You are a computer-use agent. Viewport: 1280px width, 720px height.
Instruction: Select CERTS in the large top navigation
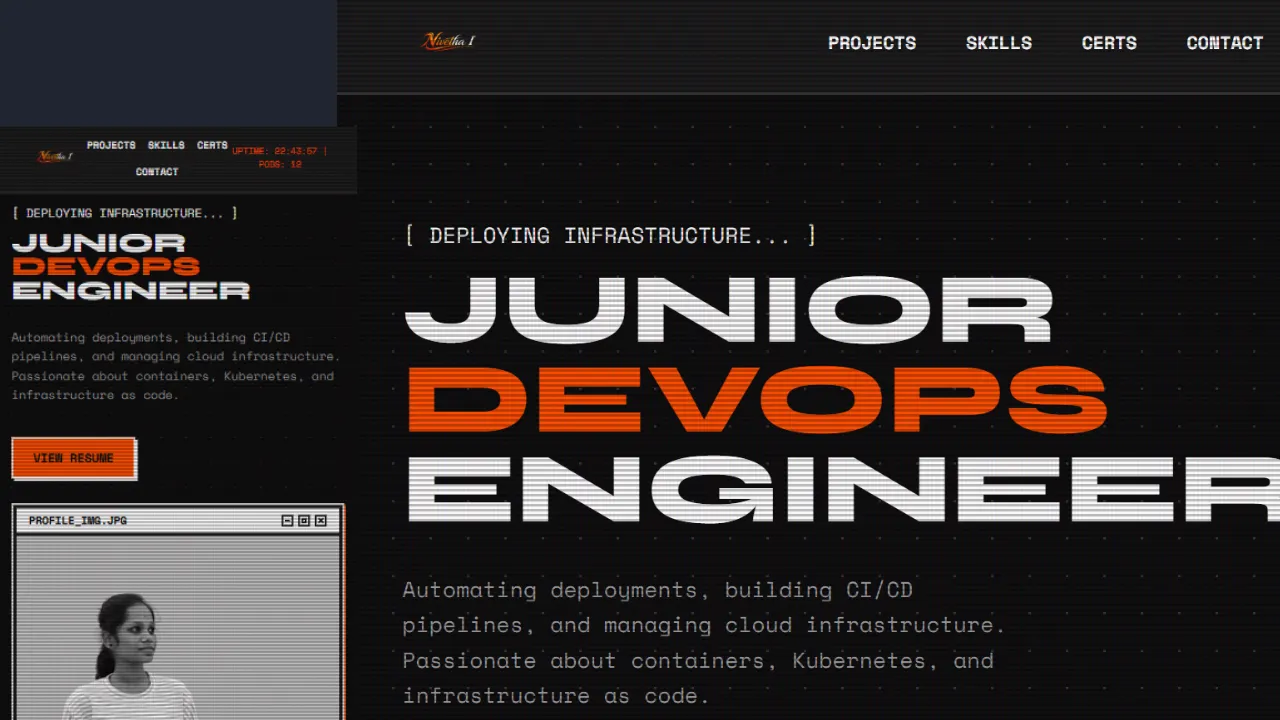(x=1109, y=43)
